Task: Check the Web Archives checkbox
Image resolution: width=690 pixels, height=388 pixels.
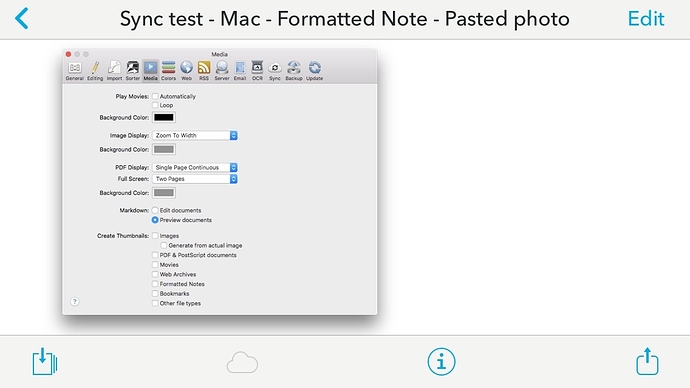Action: (155, 275)
